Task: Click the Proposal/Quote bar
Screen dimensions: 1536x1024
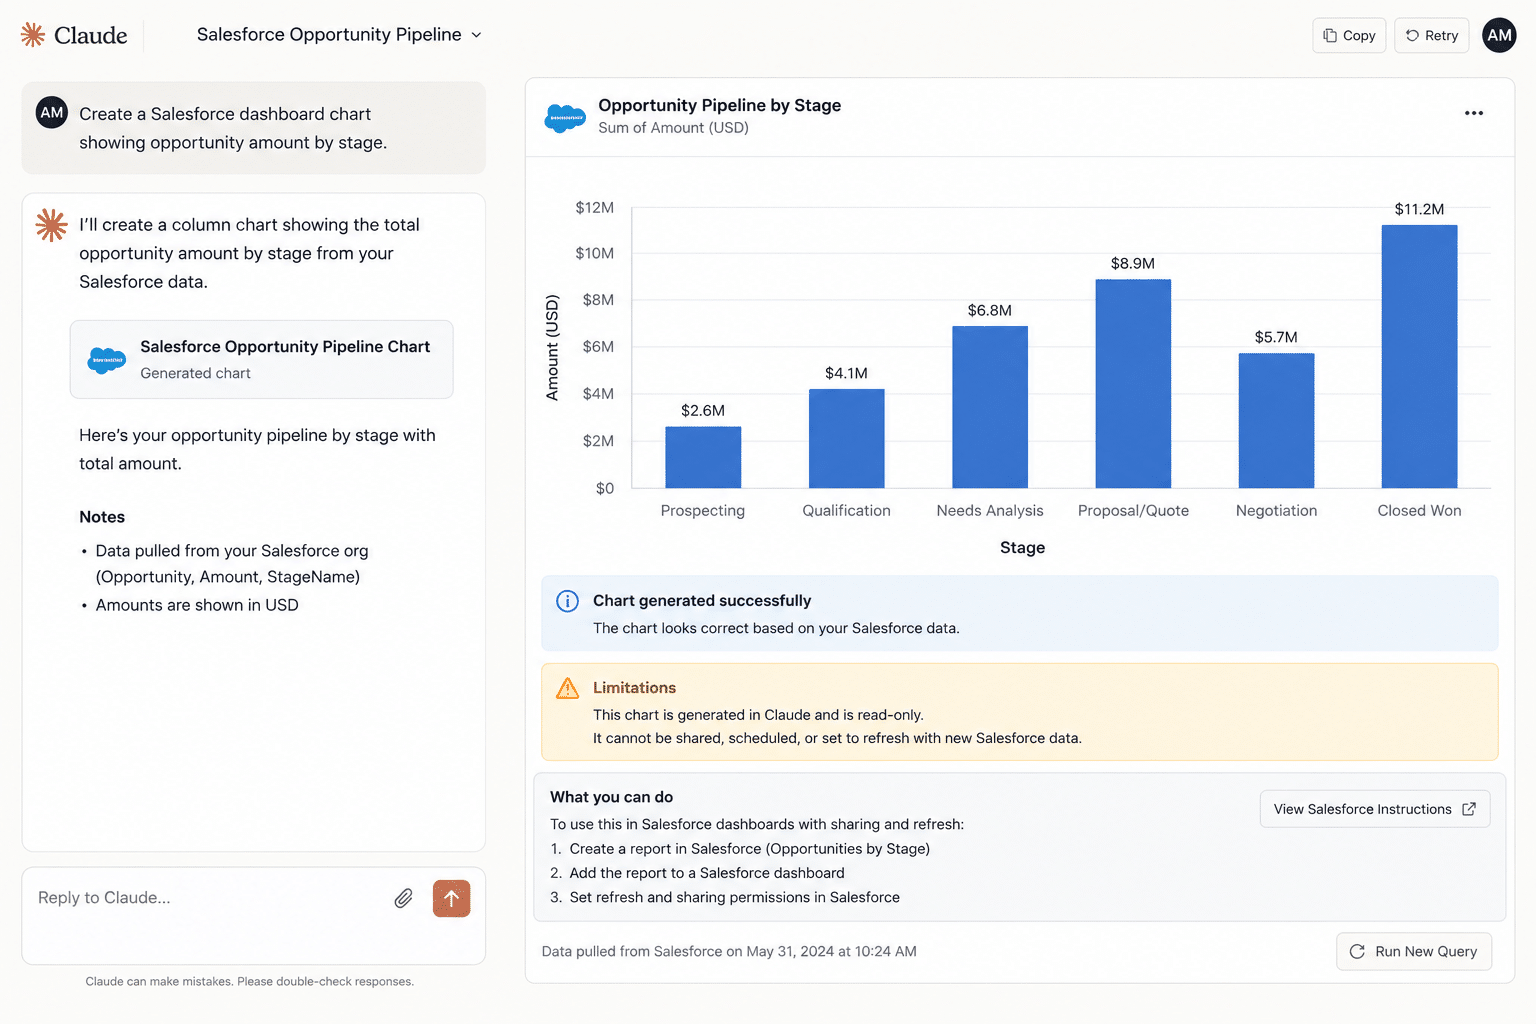Action: (x=1133, y=384)
